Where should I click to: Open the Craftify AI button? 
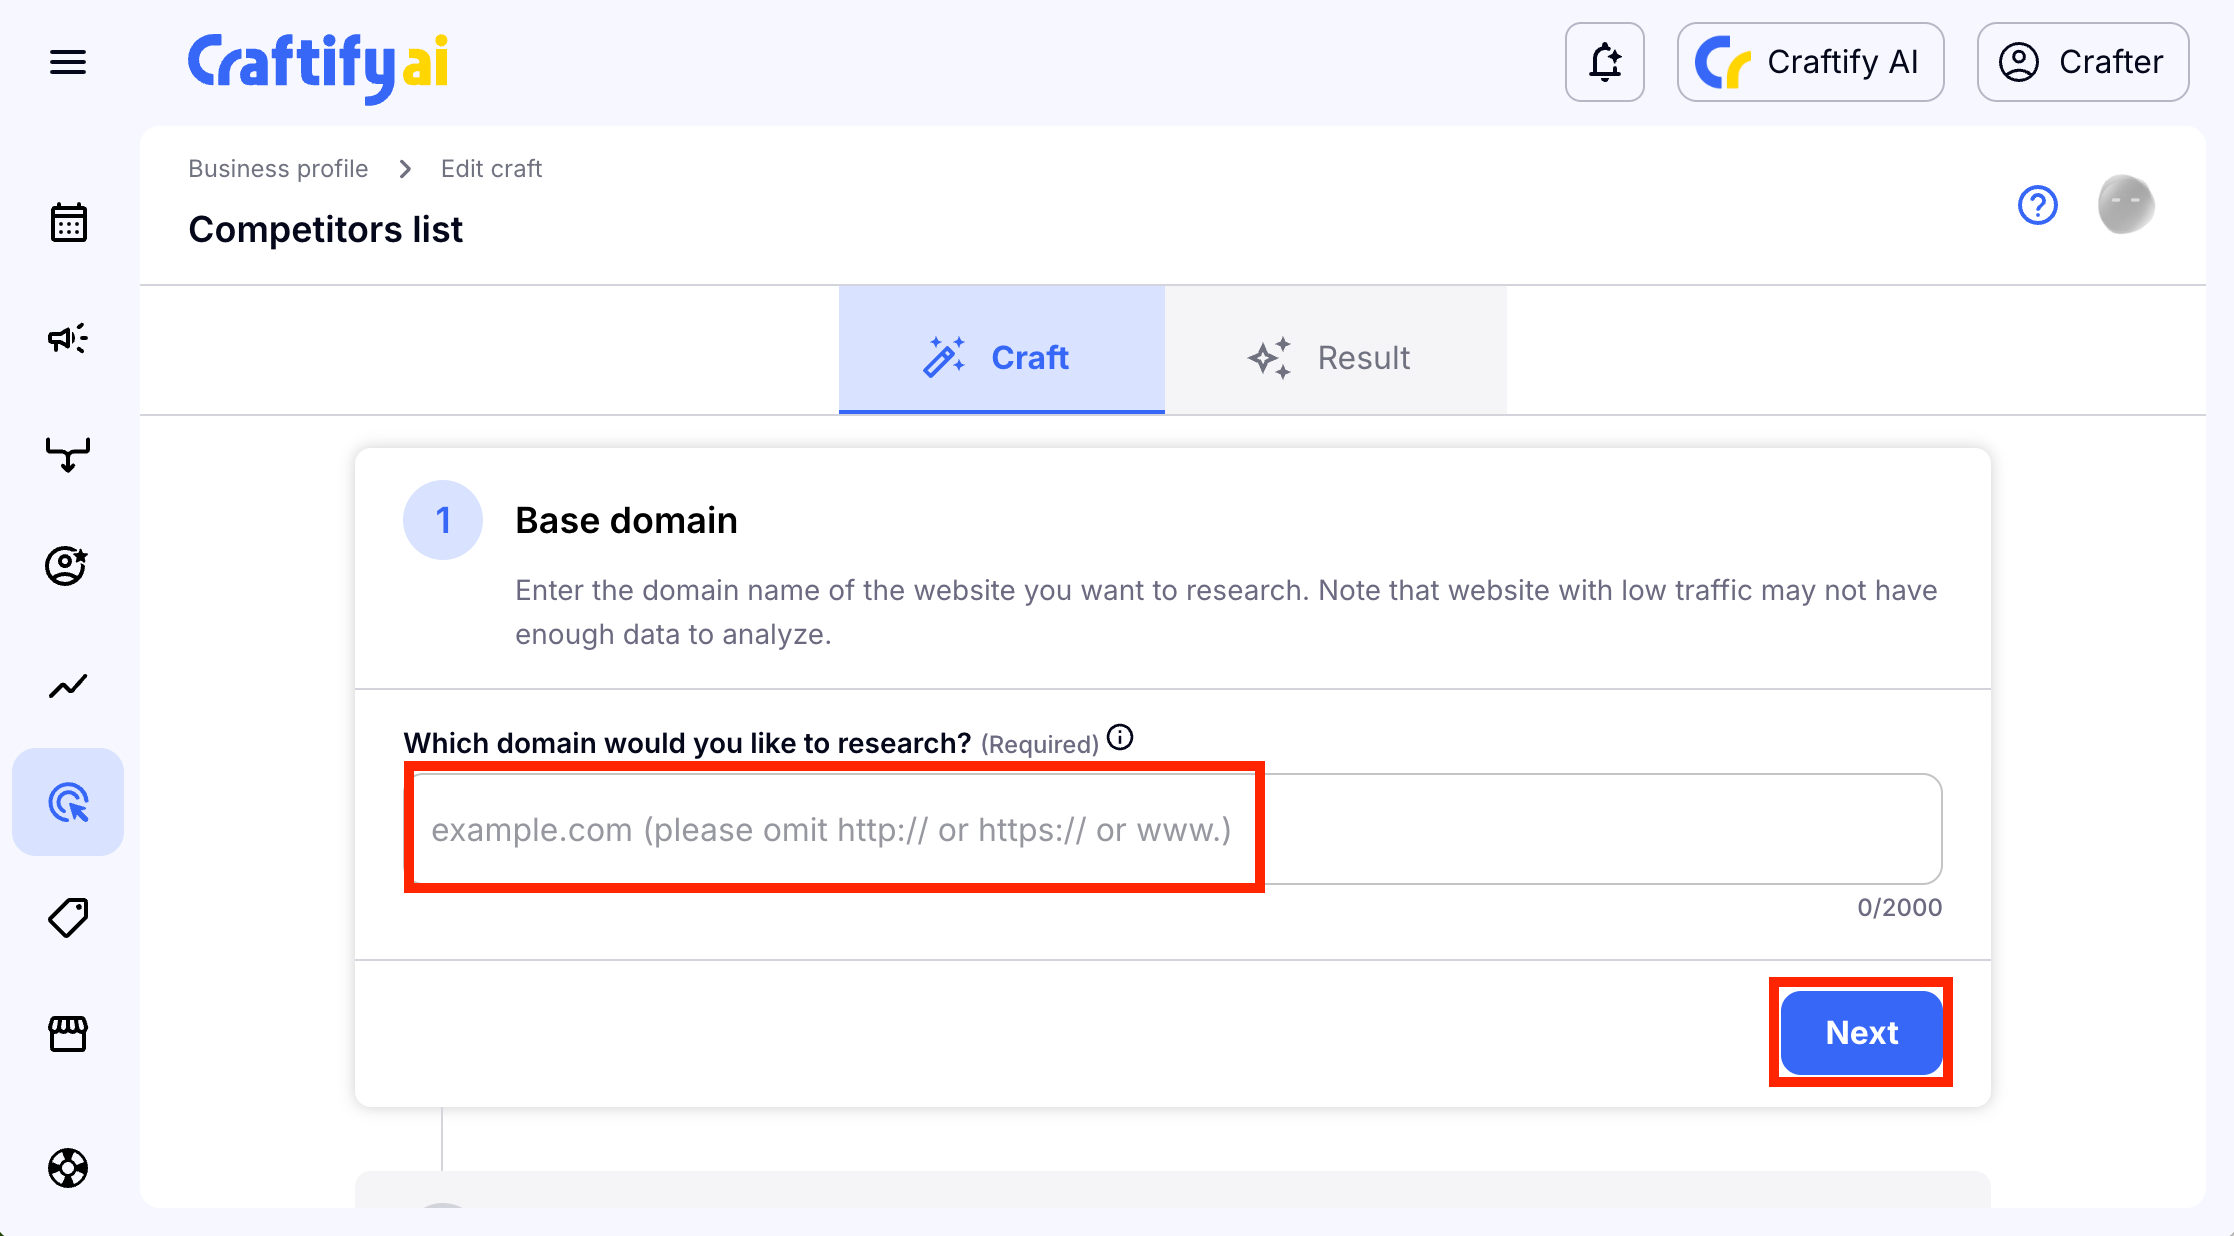coord(1810,62)
